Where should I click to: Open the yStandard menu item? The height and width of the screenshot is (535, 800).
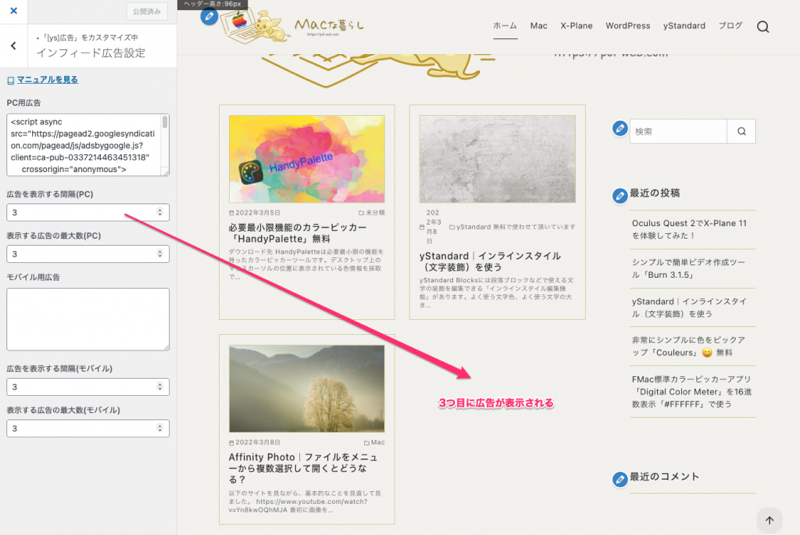click(x=684, y=26)
